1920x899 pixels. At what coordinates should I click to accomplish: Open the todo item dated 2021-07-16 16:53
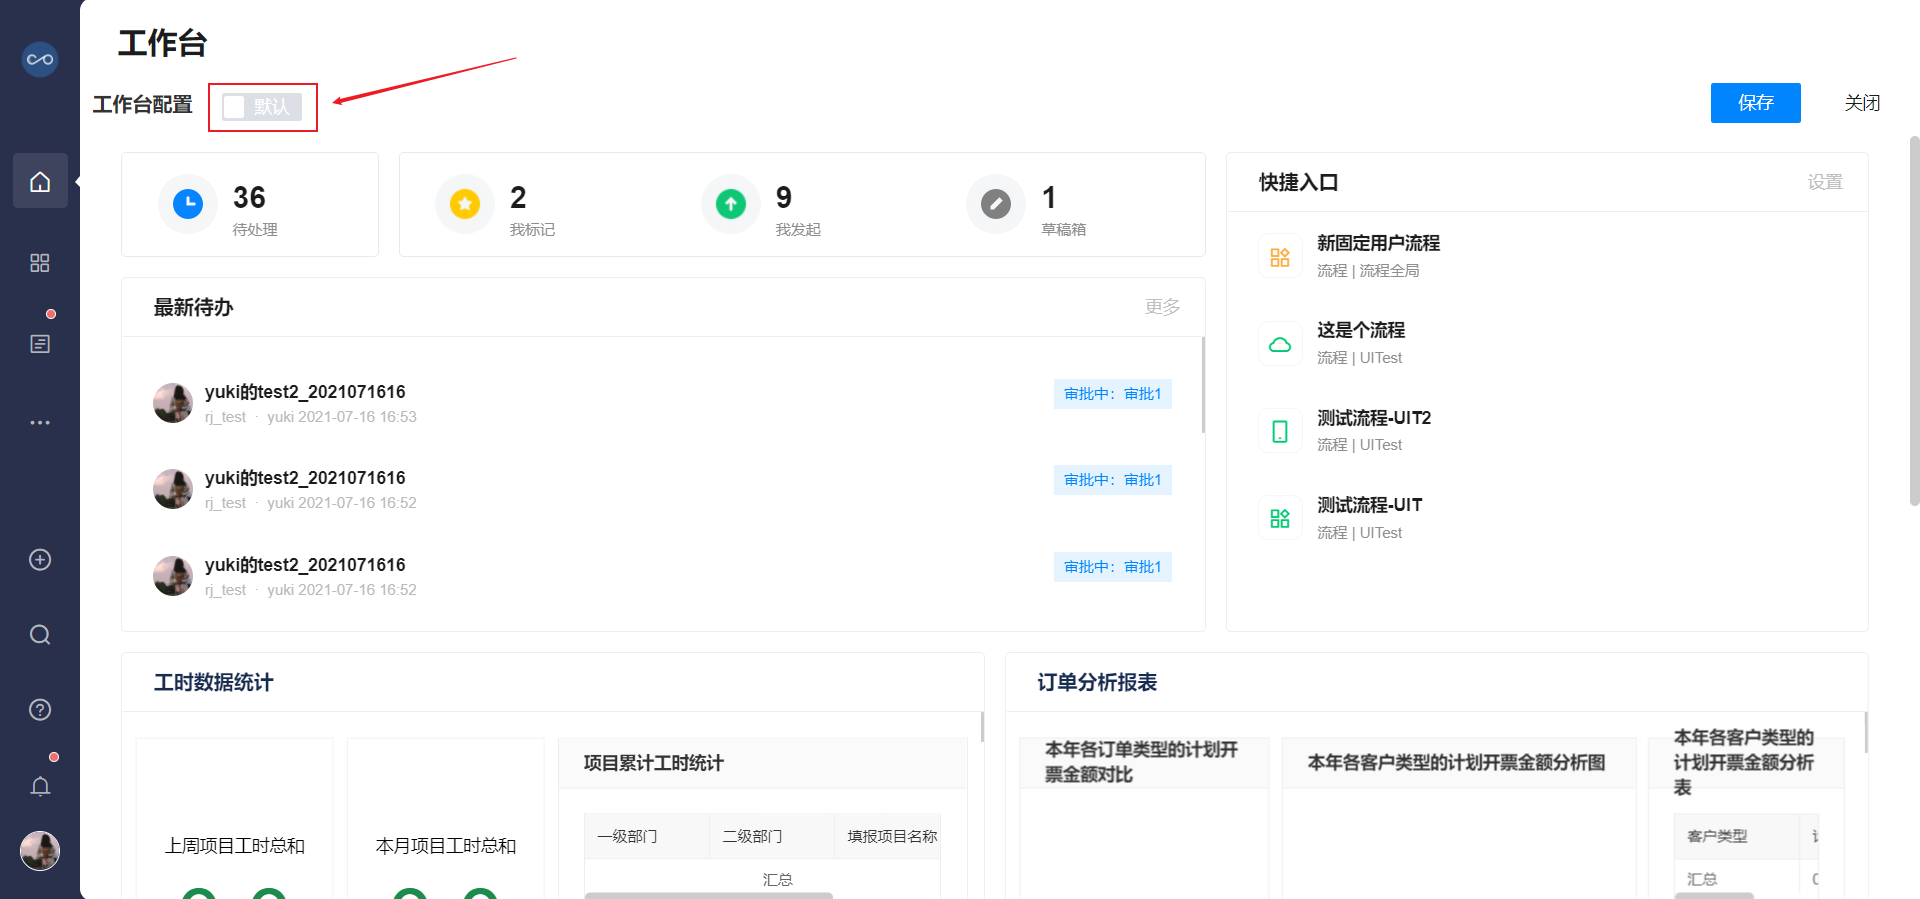click(x=662, y=403)
